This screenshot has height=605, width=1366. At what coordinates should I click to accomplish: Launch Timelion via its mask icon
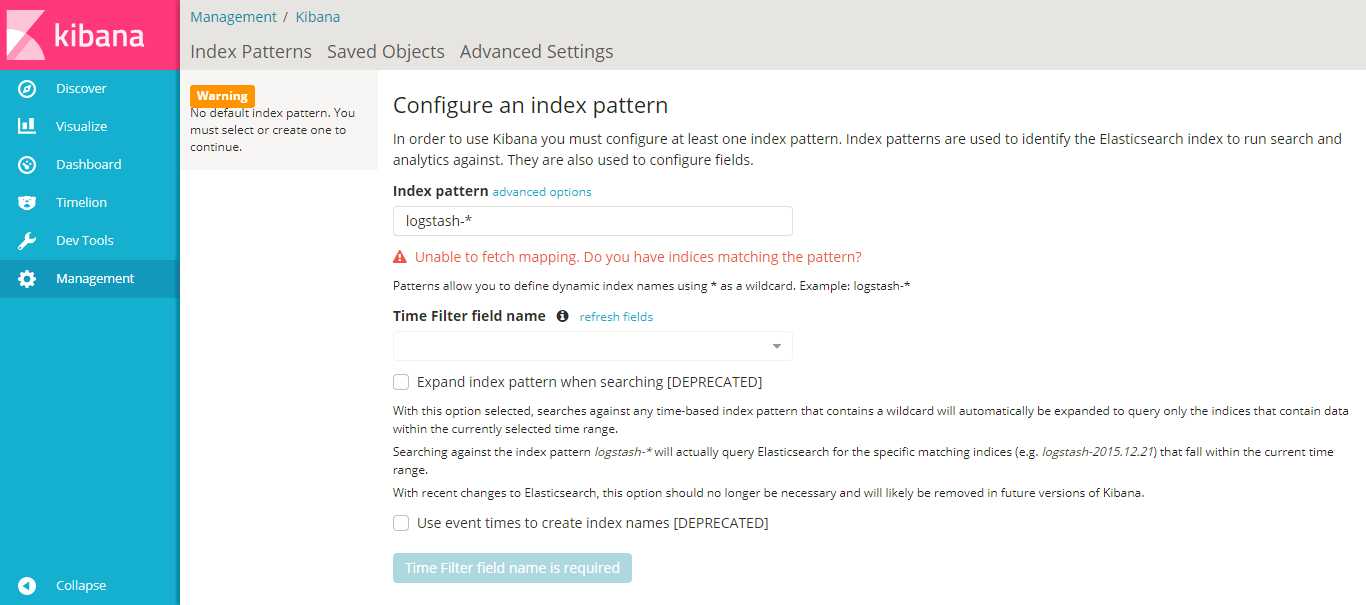click(27, 203)
